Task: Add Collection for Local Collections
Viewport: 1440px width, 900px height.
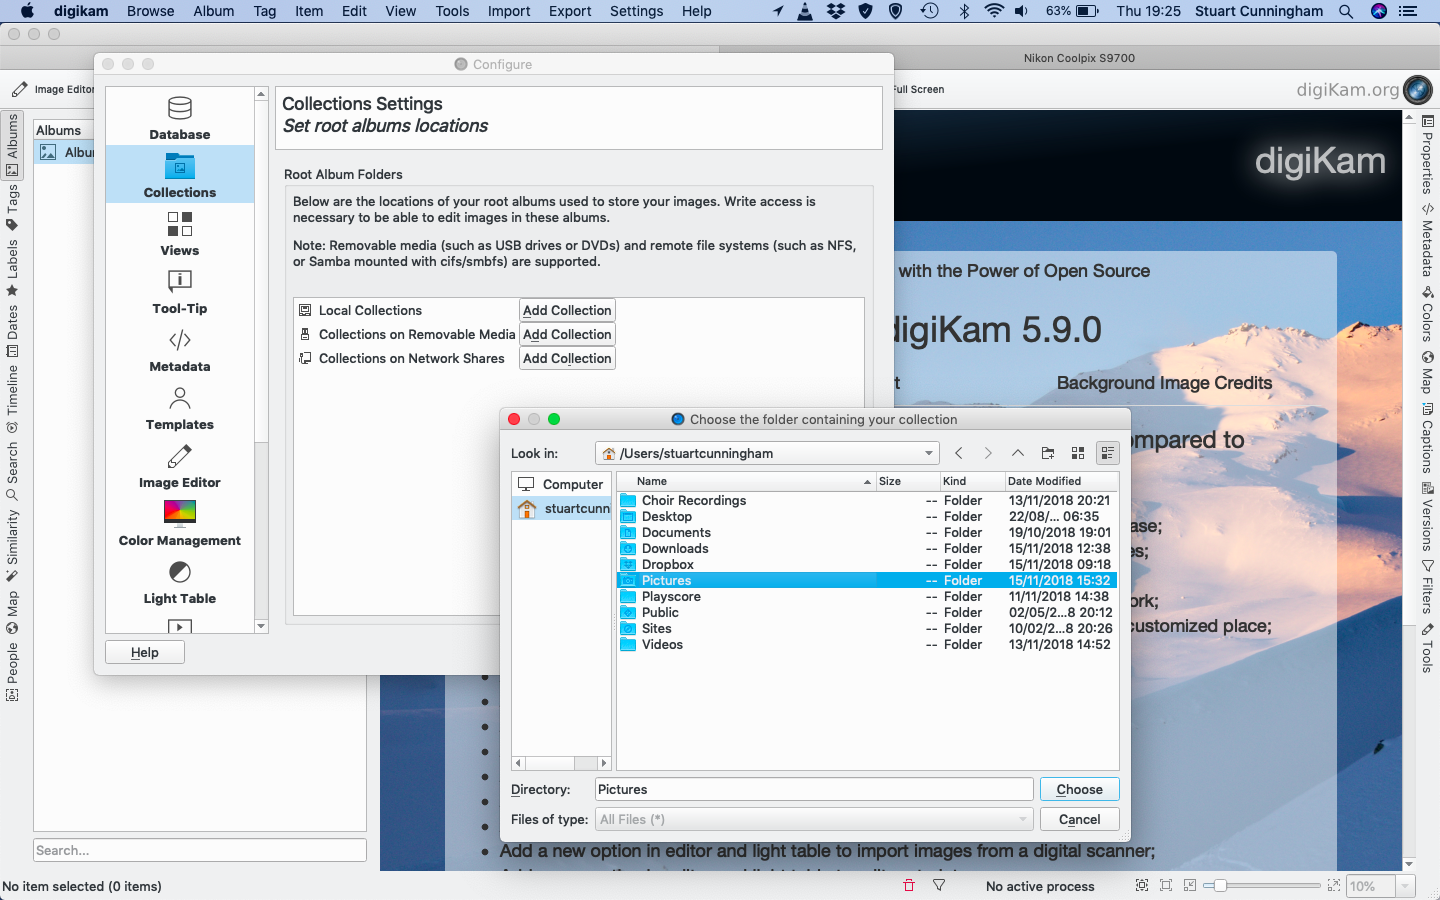Action: tap(567, 310)
